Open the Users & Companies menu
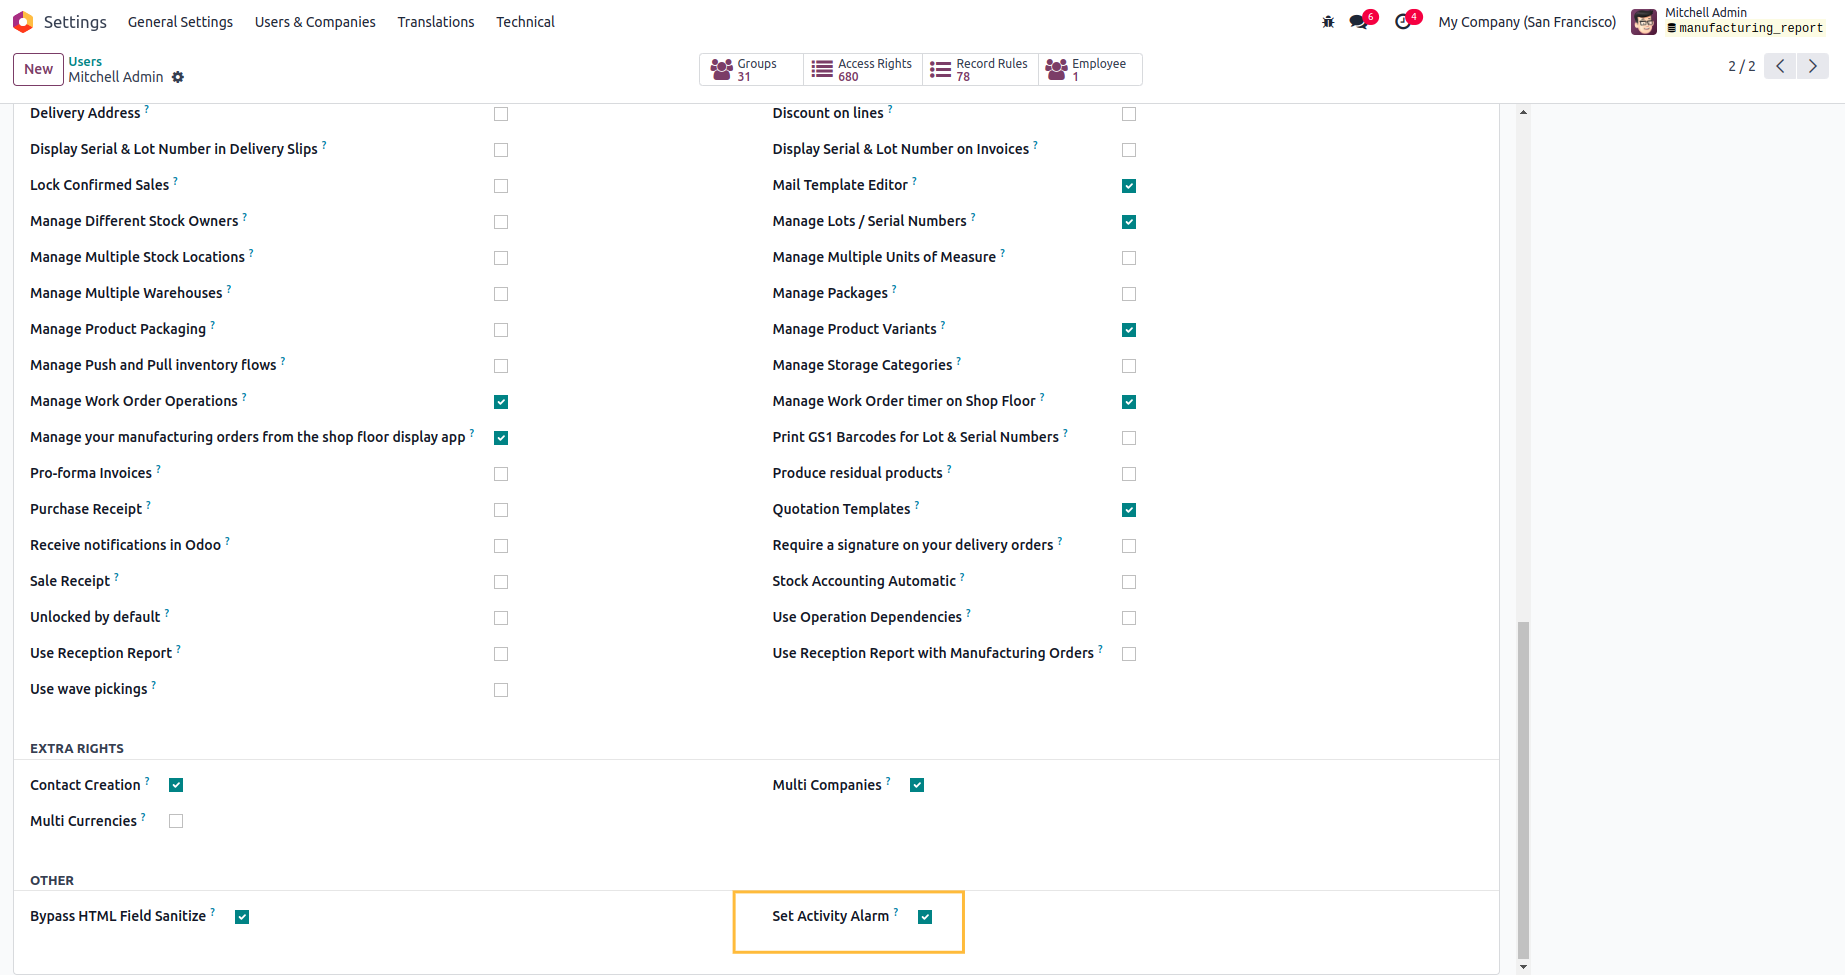The image size is (1845, 975). pos(315,22)
